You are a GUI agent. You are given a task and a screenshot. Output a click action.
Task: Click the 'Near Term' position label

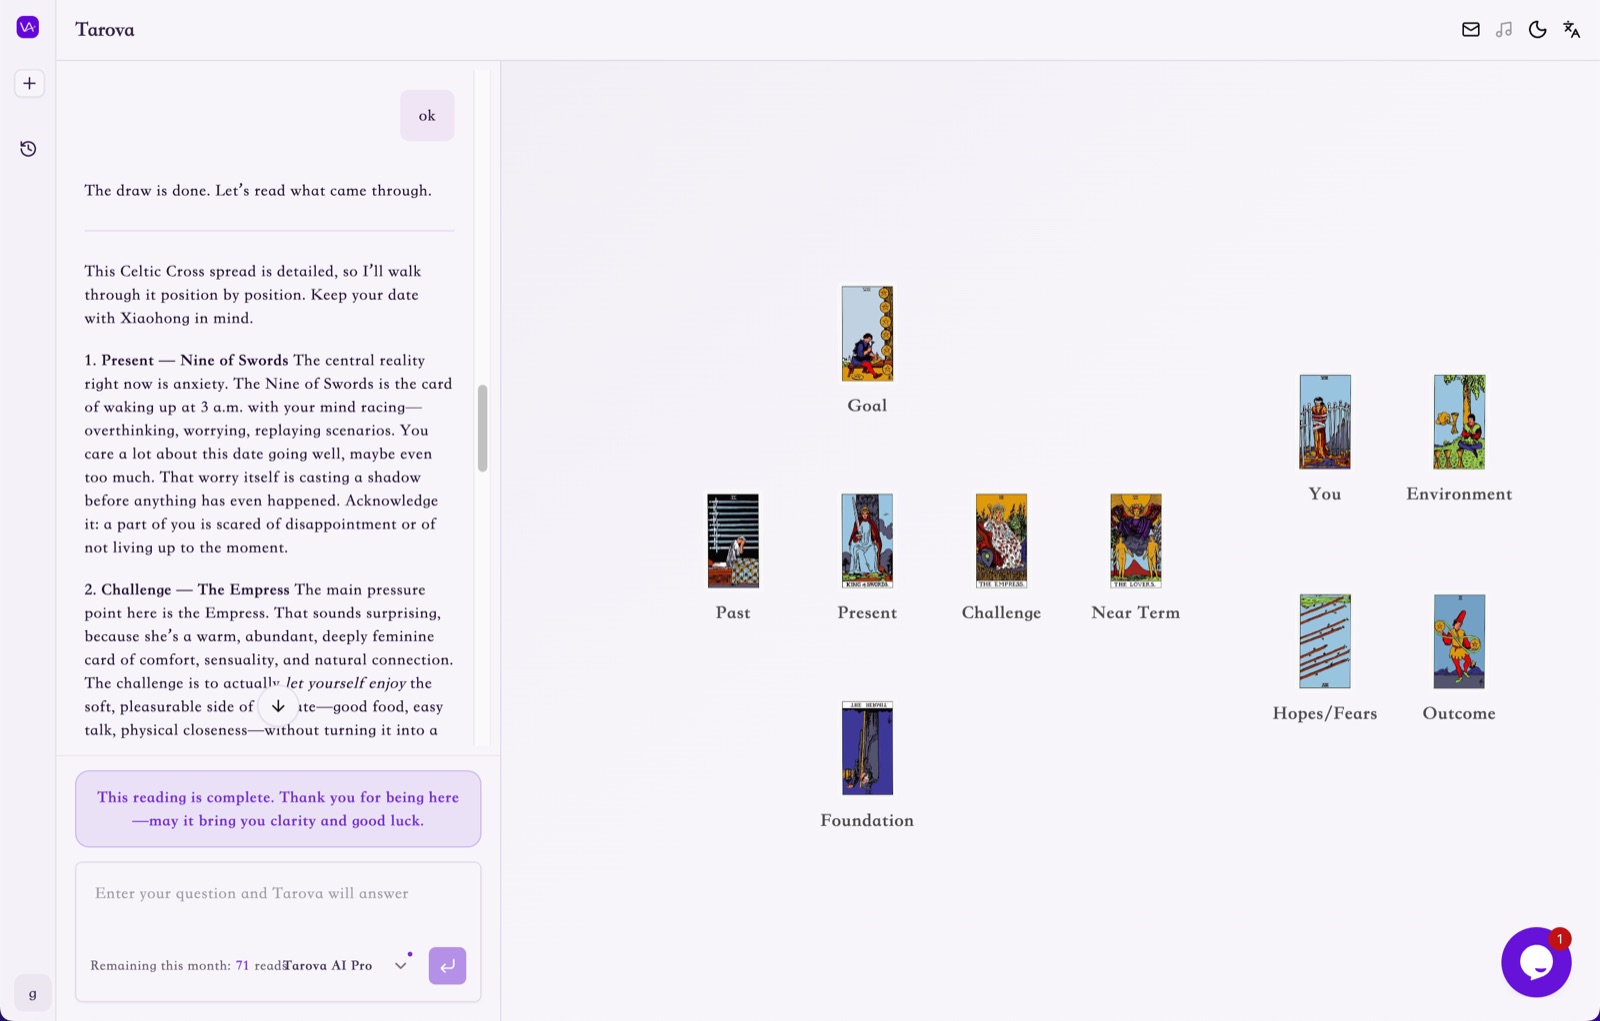[x=1136, y=612]
